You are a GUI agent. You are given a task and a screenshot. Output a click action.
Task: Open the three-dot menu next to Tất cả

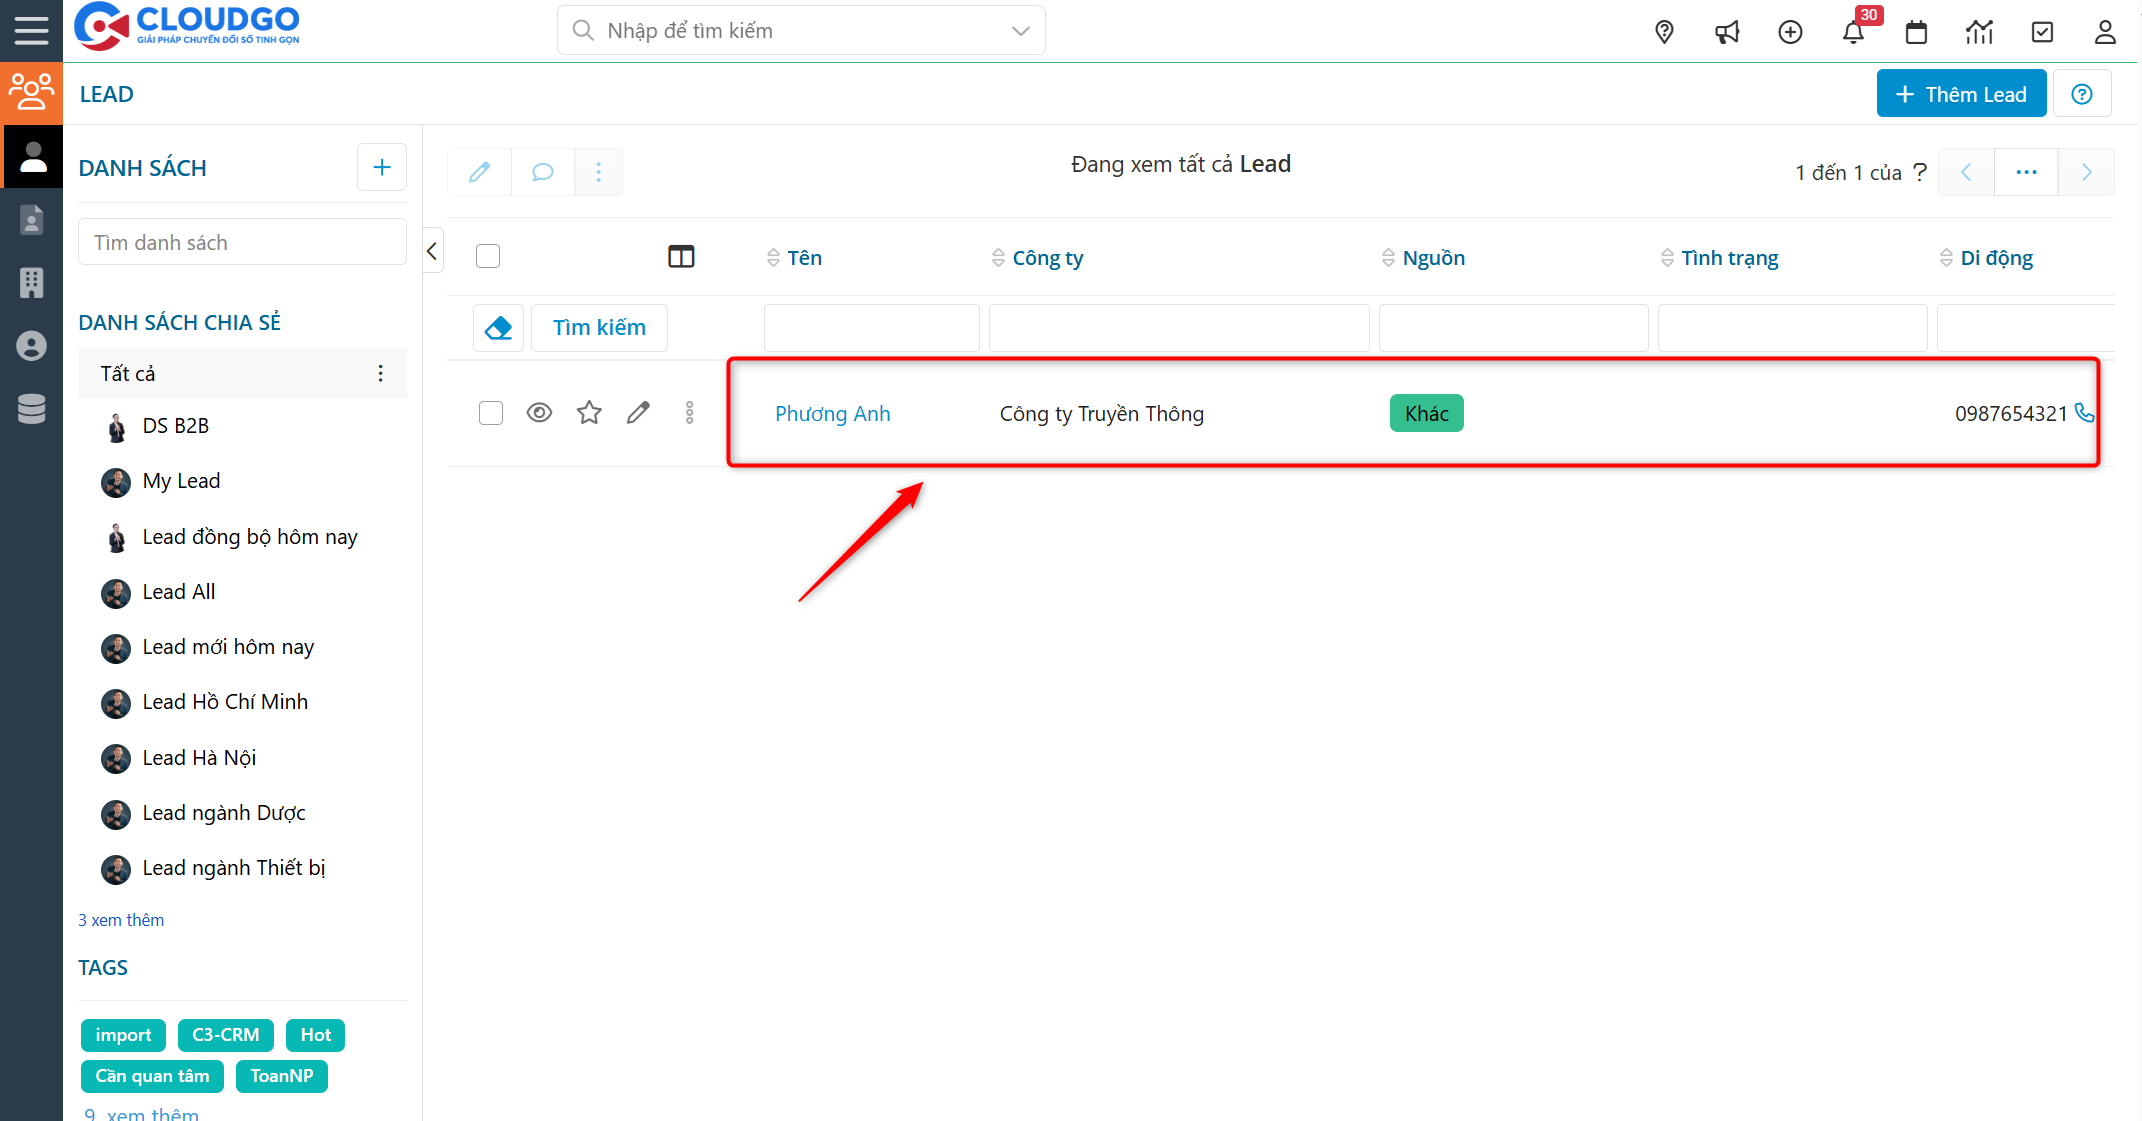pyautogui.click(x=380, y=372)
